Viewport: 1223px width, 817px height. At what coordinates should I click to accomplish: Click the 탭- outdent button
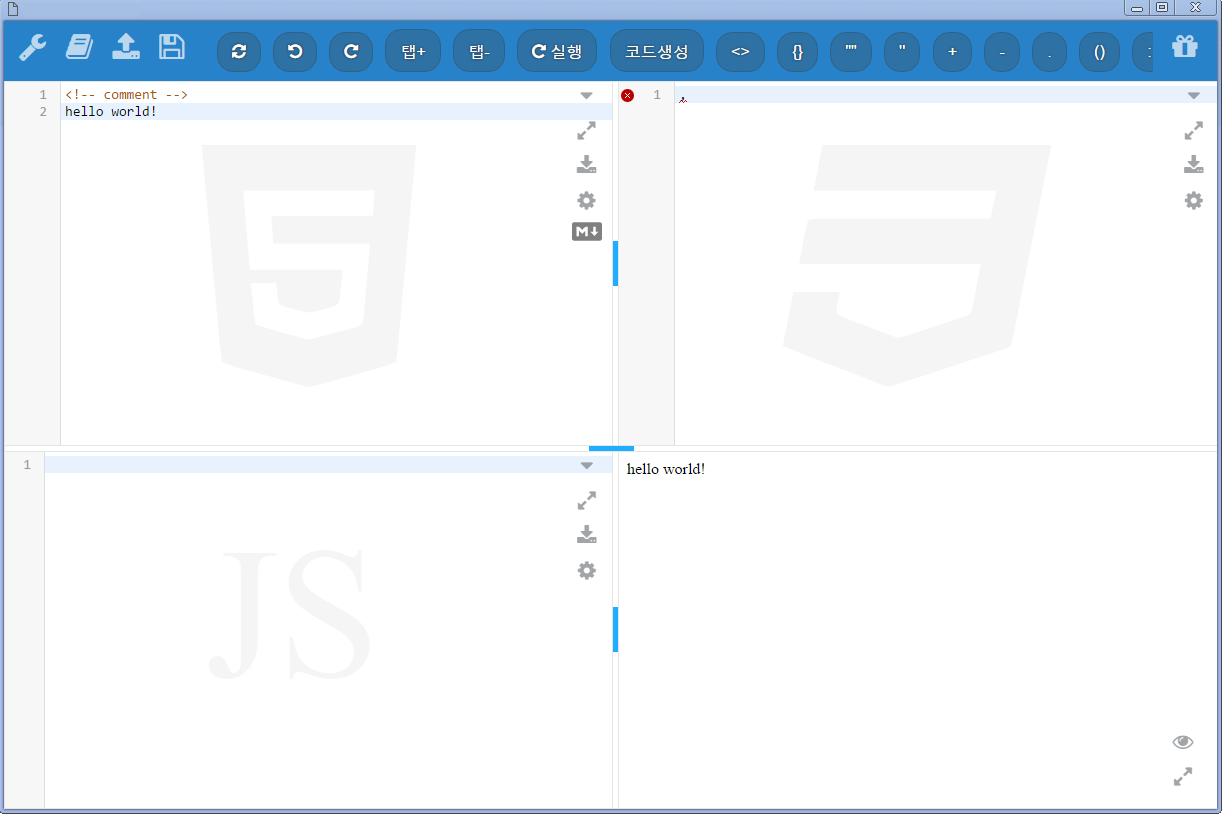pos(479,51)
